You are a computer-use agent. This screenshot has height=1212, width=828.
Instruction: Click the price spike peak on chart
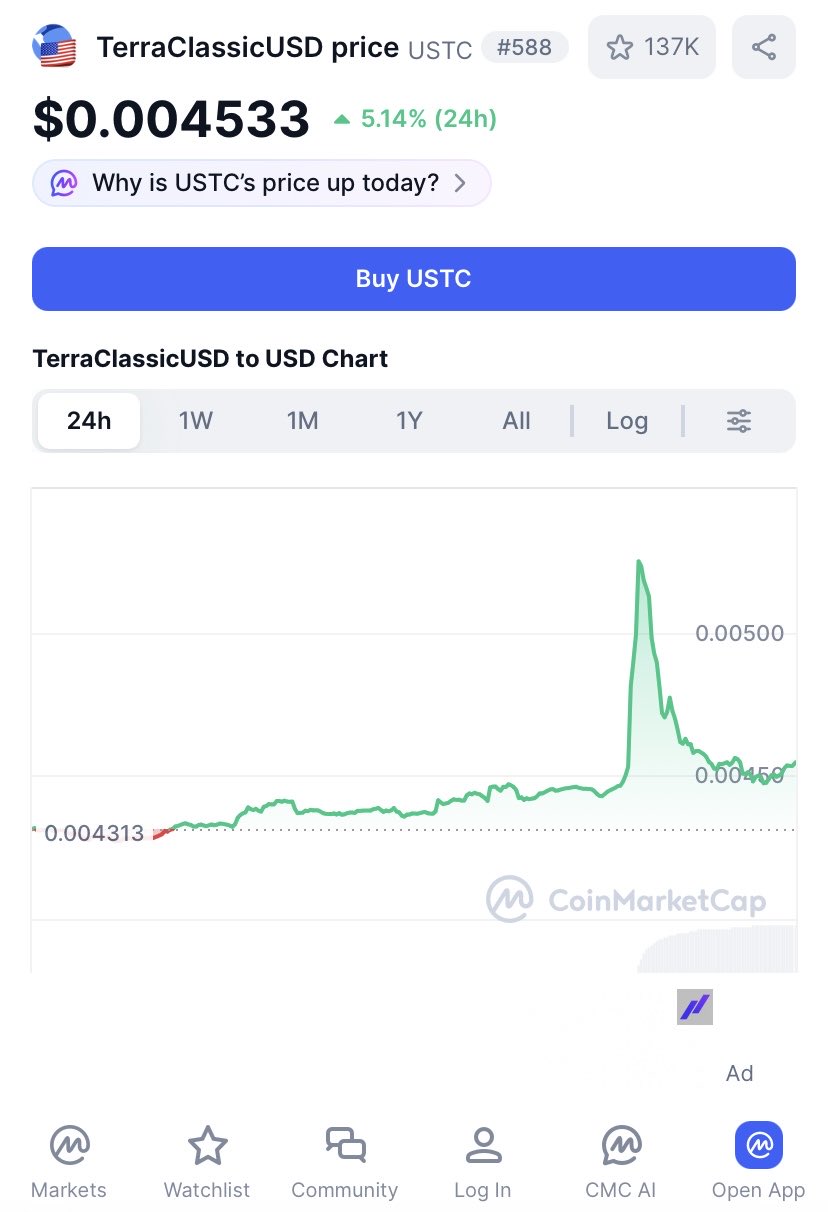(x=639, y=563)
